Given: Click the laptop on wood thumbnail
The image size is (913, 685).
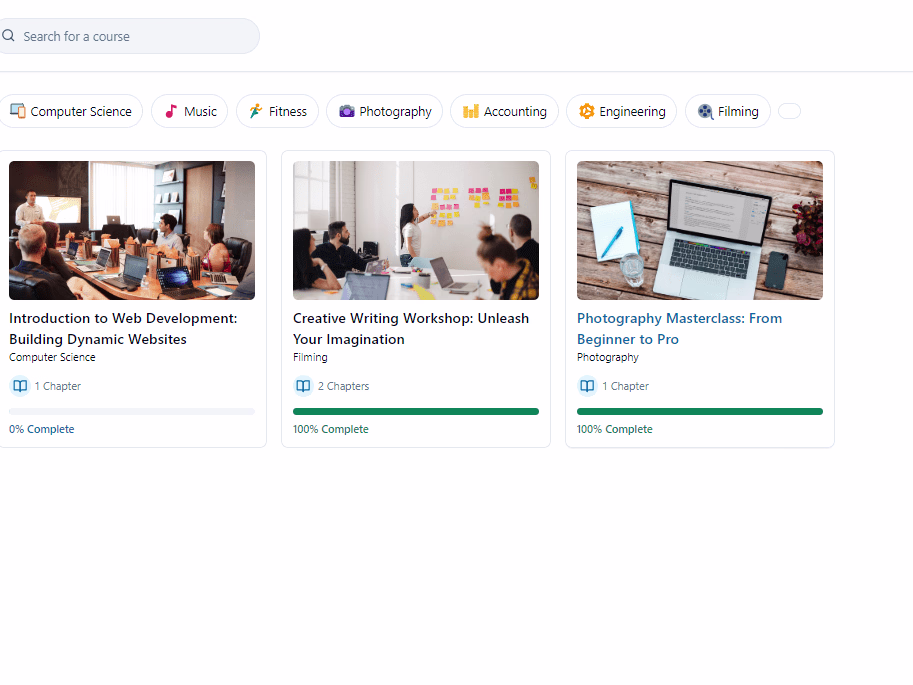Looking at the screenshot, I should click(x=700, y=230).
